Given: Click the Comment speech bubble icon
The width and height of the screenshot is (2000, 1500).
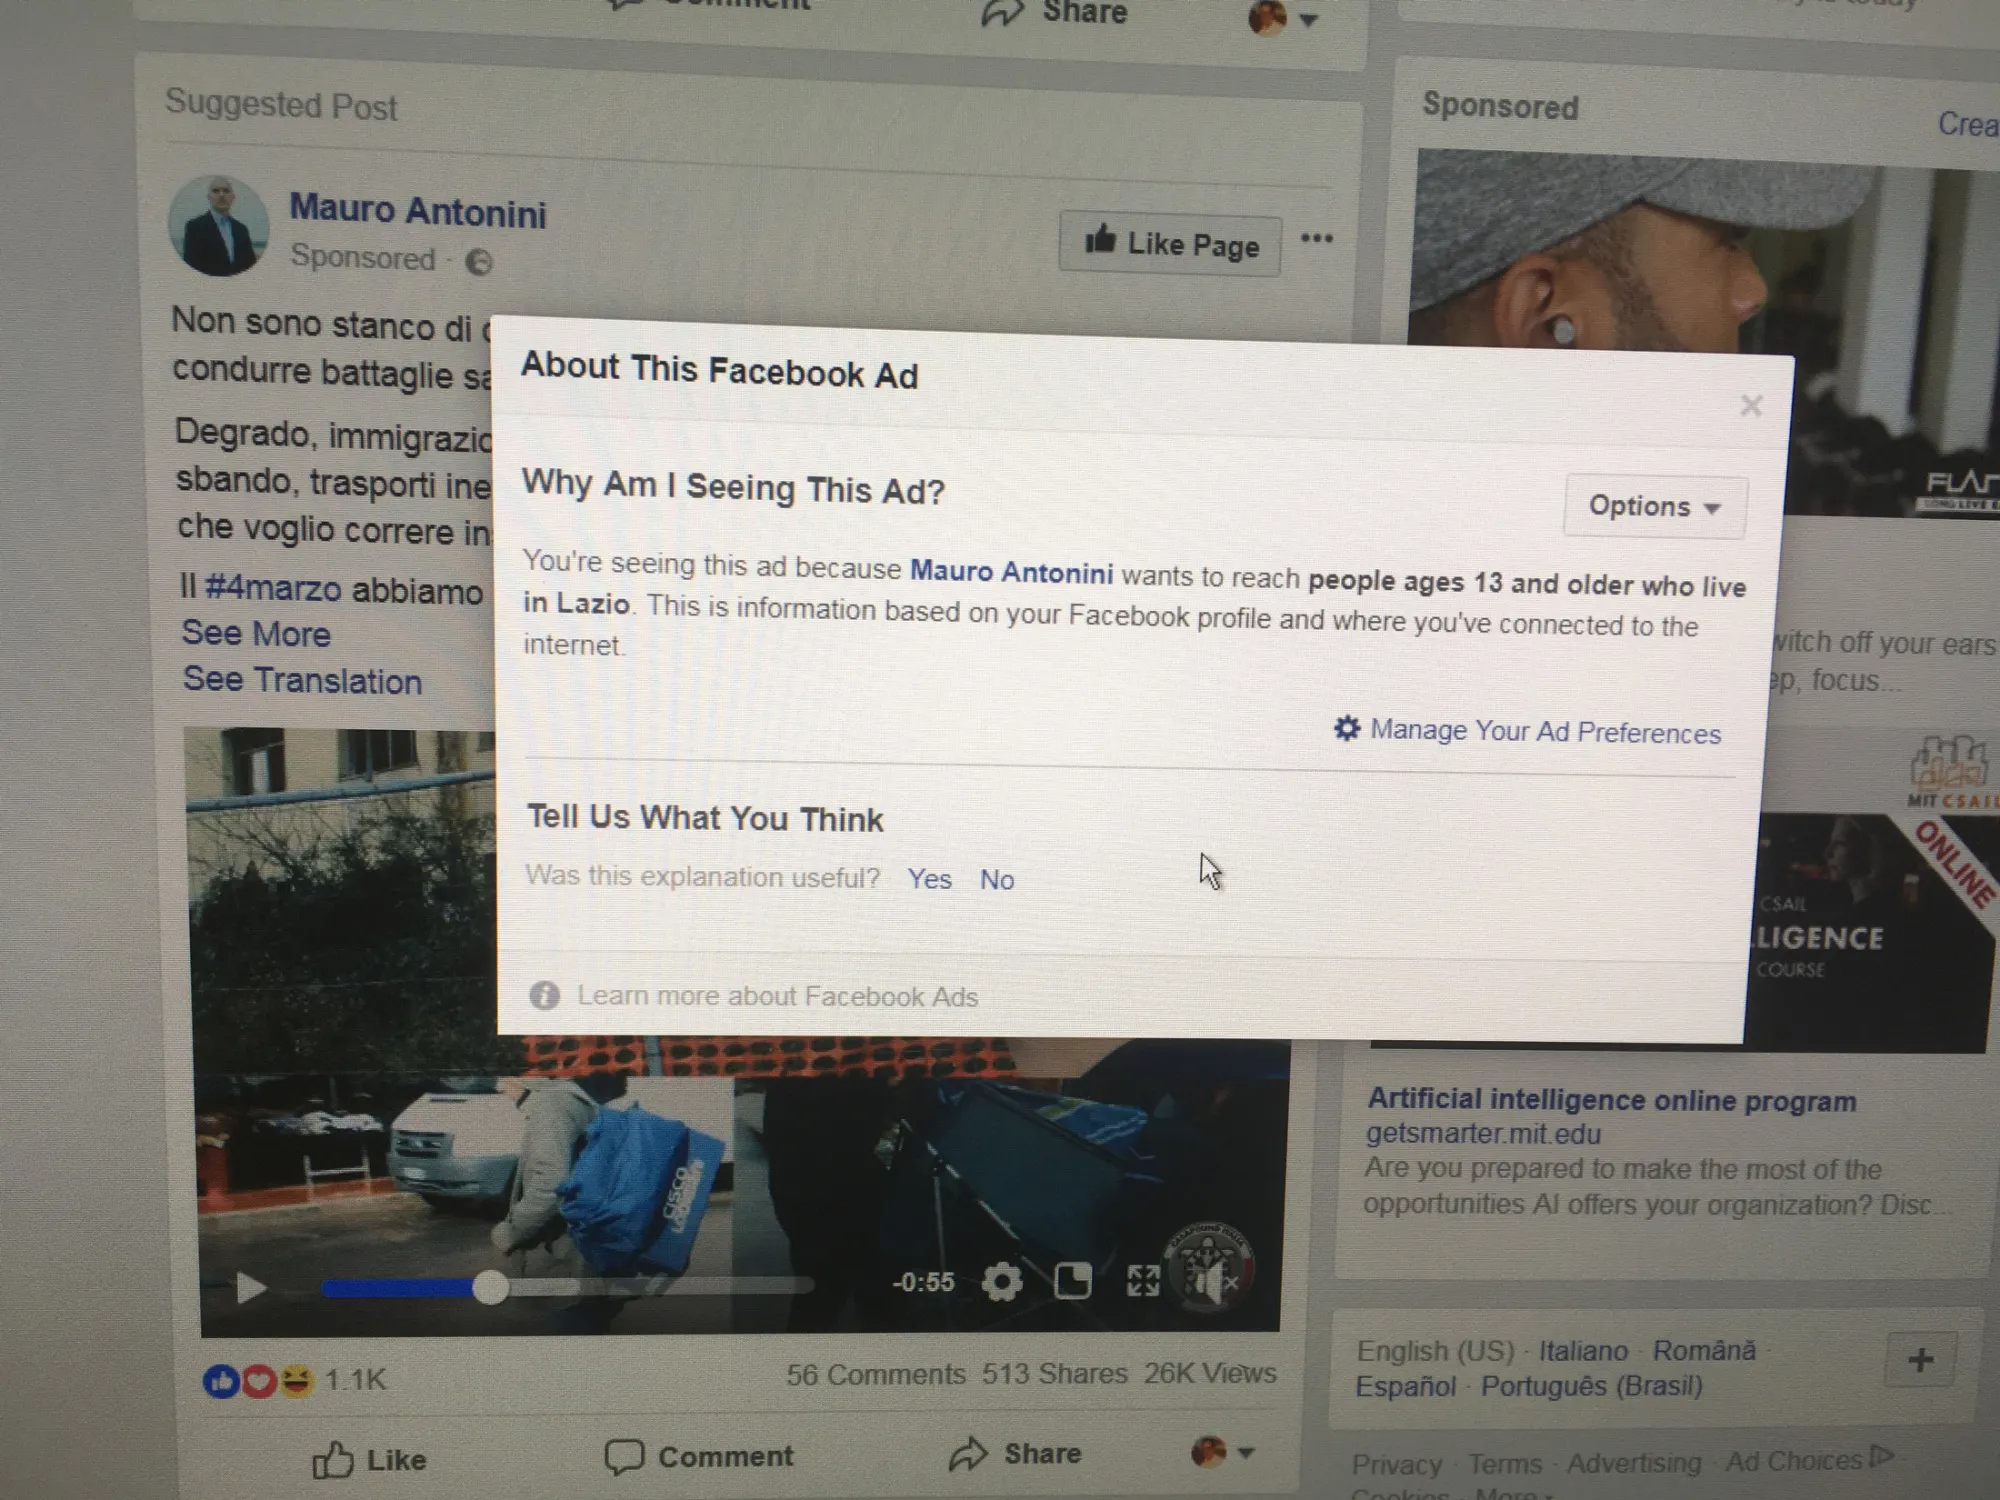Looking at the screenshot, I should tap(624, 1457).
